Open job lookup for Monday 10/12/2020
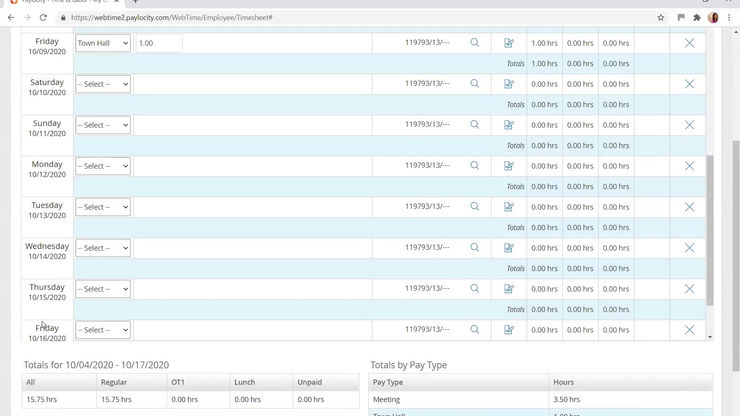Screen dimensions: 740x416 (475, 166)
